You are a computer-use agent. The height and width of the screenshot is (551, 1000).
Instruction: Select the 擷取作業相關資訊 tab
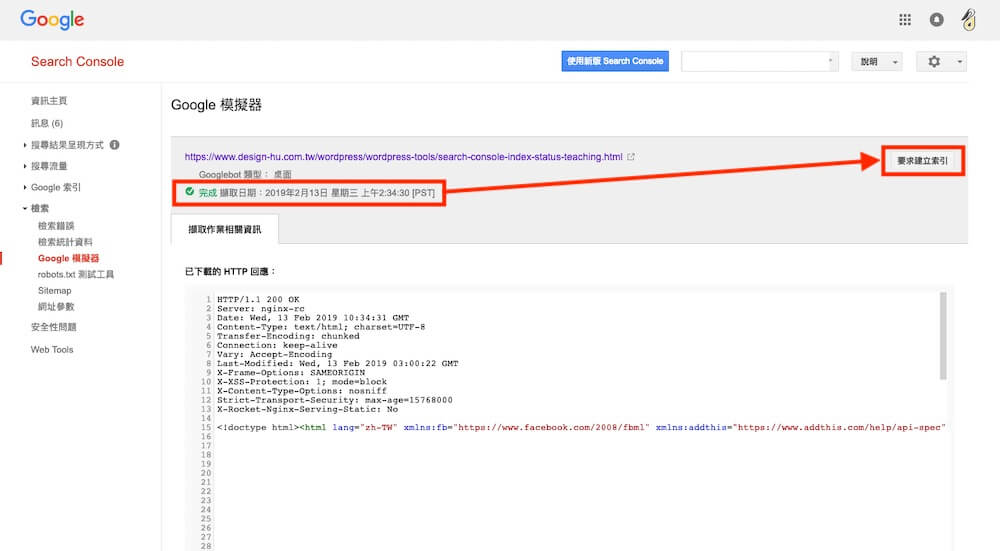(x=224, y=229)
